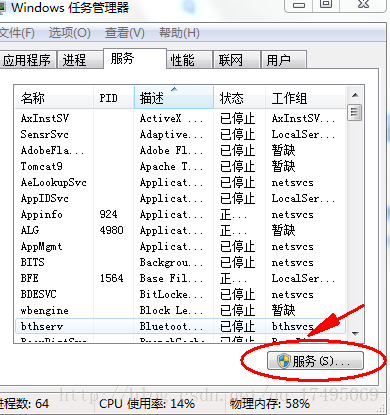The width and height of the screenshot is (390, 415).
Task: Select the SensrSvc service row
Action: [x=180, y=134]
